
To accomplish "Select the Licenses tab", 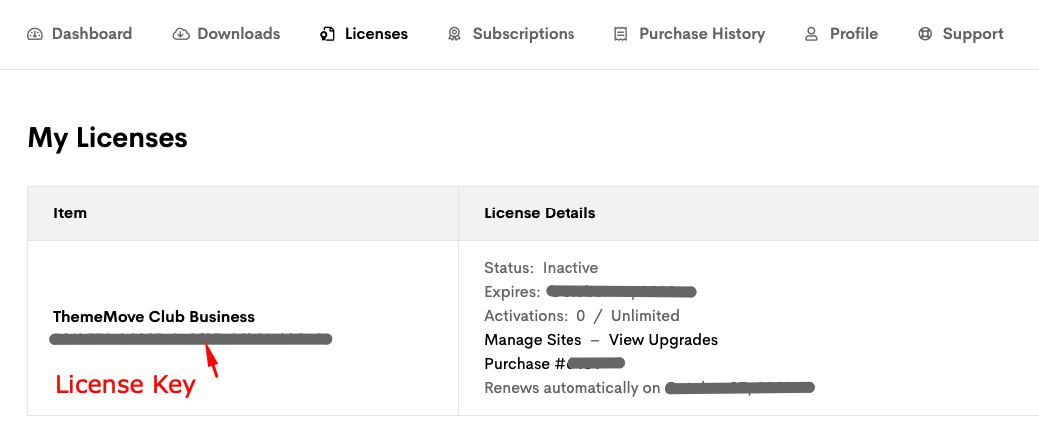I will tap(364, 34).
